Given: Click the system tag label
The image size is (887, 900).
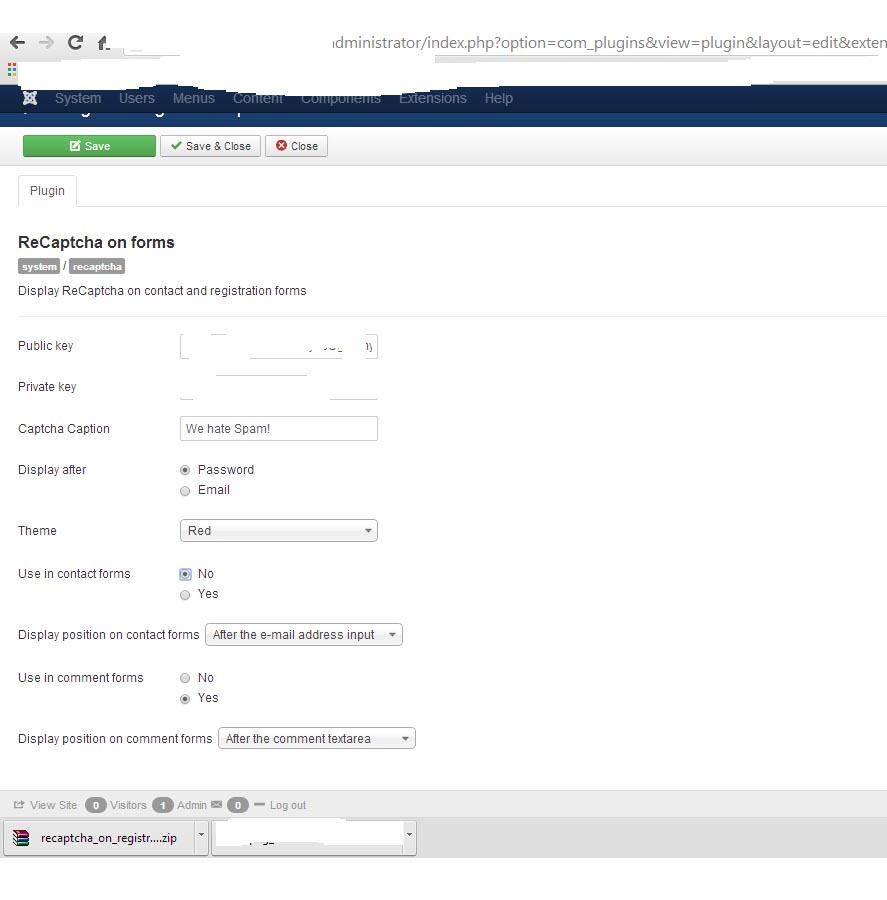Looking at the screenshot, I should coord(39,266).
